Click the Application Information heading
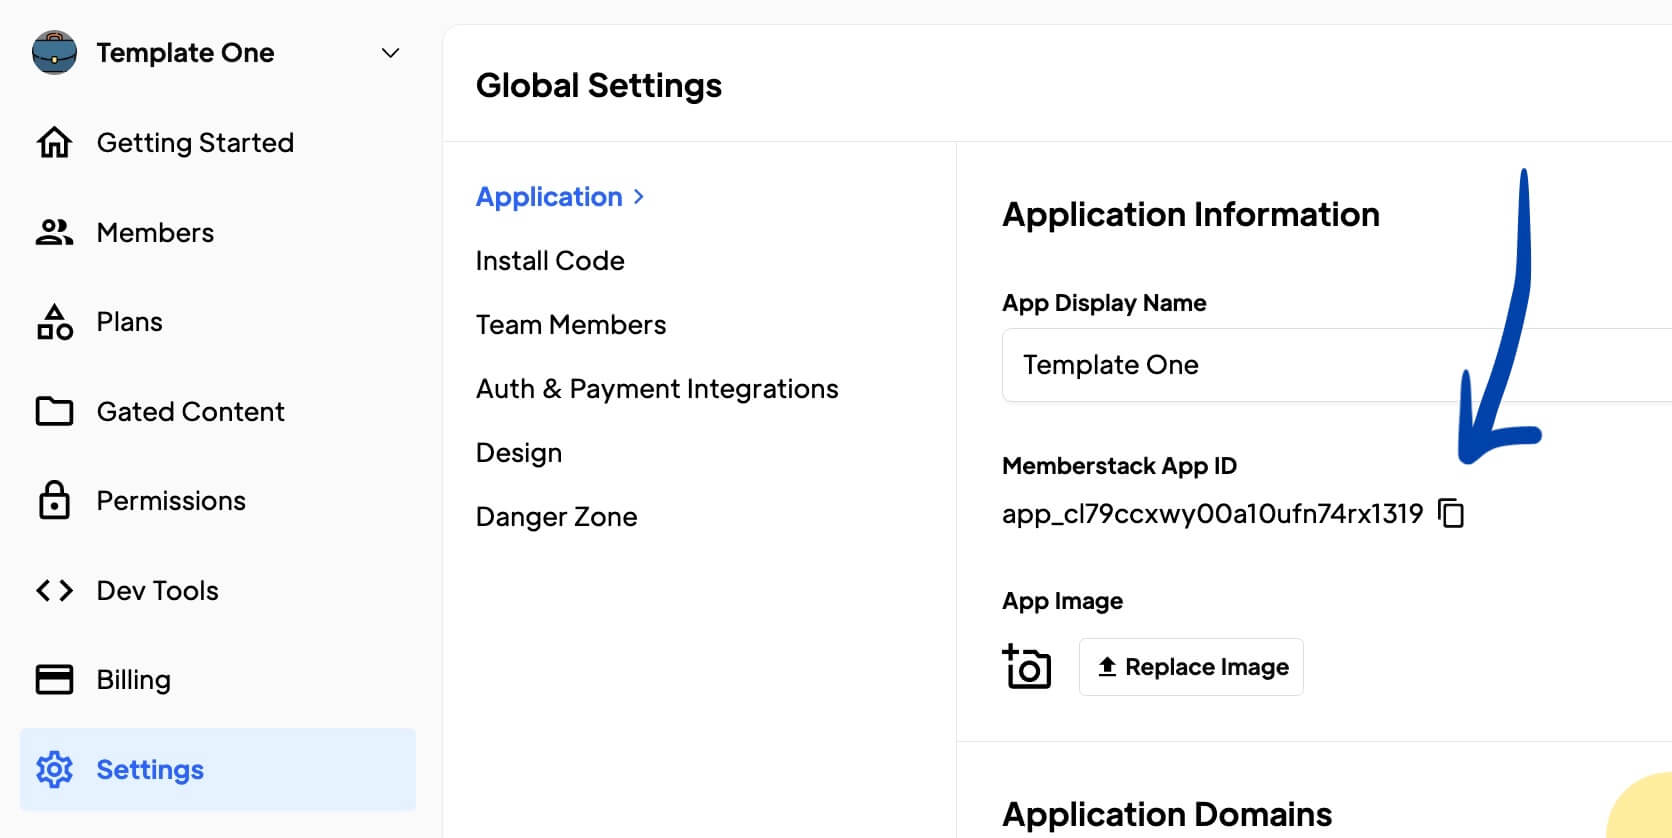This screenshot has height=838, width=1672. (x=1191, y=215)
